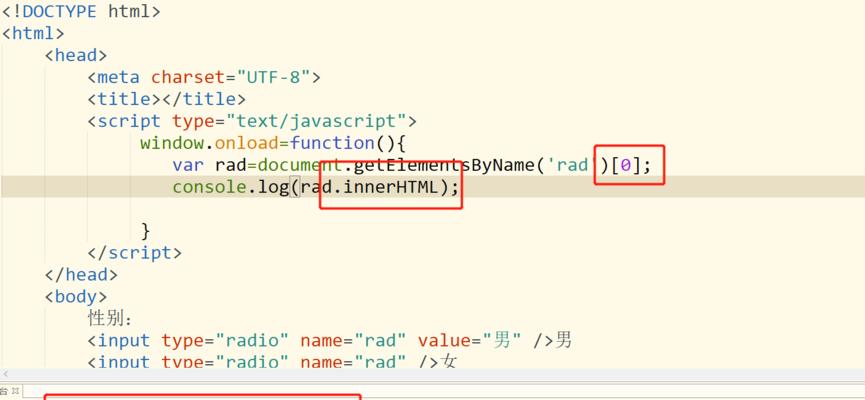The height and width of the screenshot is (400, 865).
Task: Click the opening <body> tag
Action: point(76,296)
